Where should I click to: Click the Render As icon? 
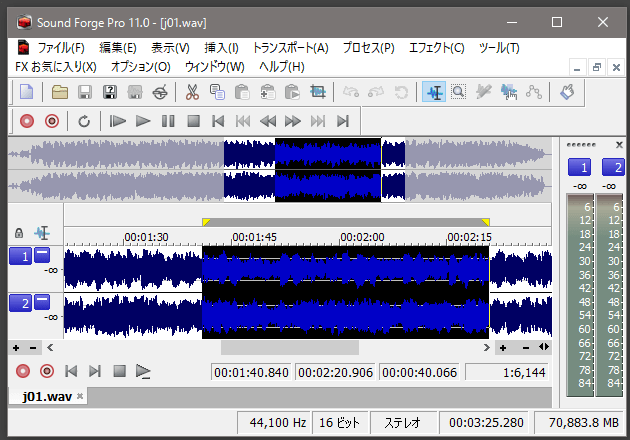click(135, 92)
